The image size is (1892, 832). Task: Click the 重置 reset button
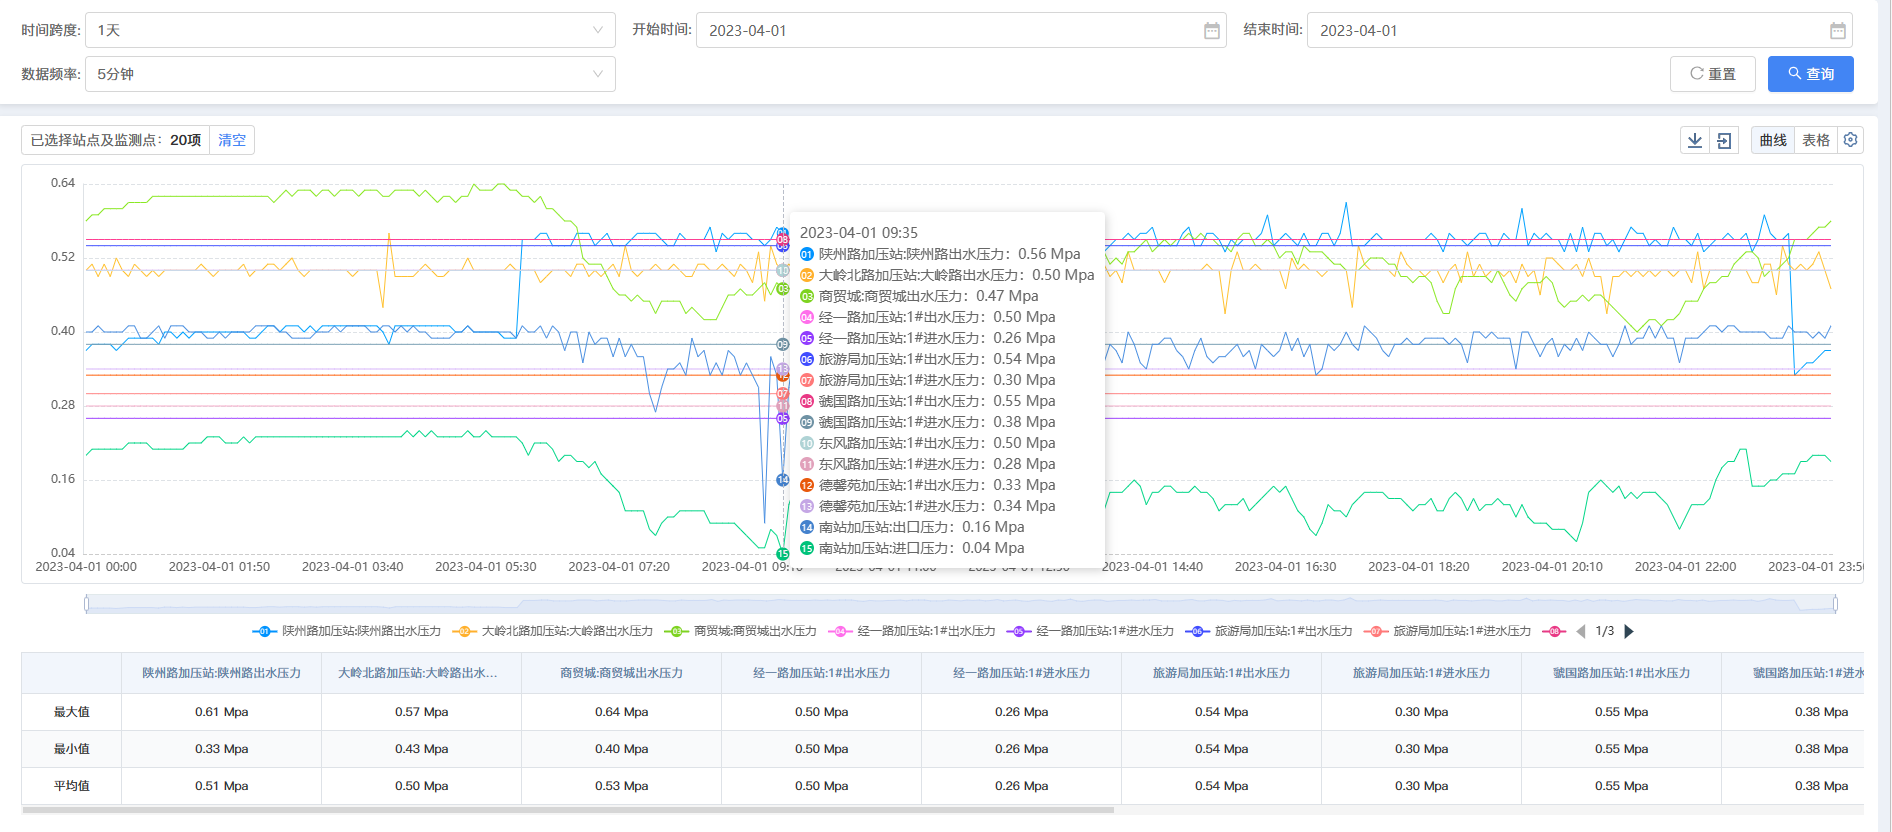[1712, 74]
